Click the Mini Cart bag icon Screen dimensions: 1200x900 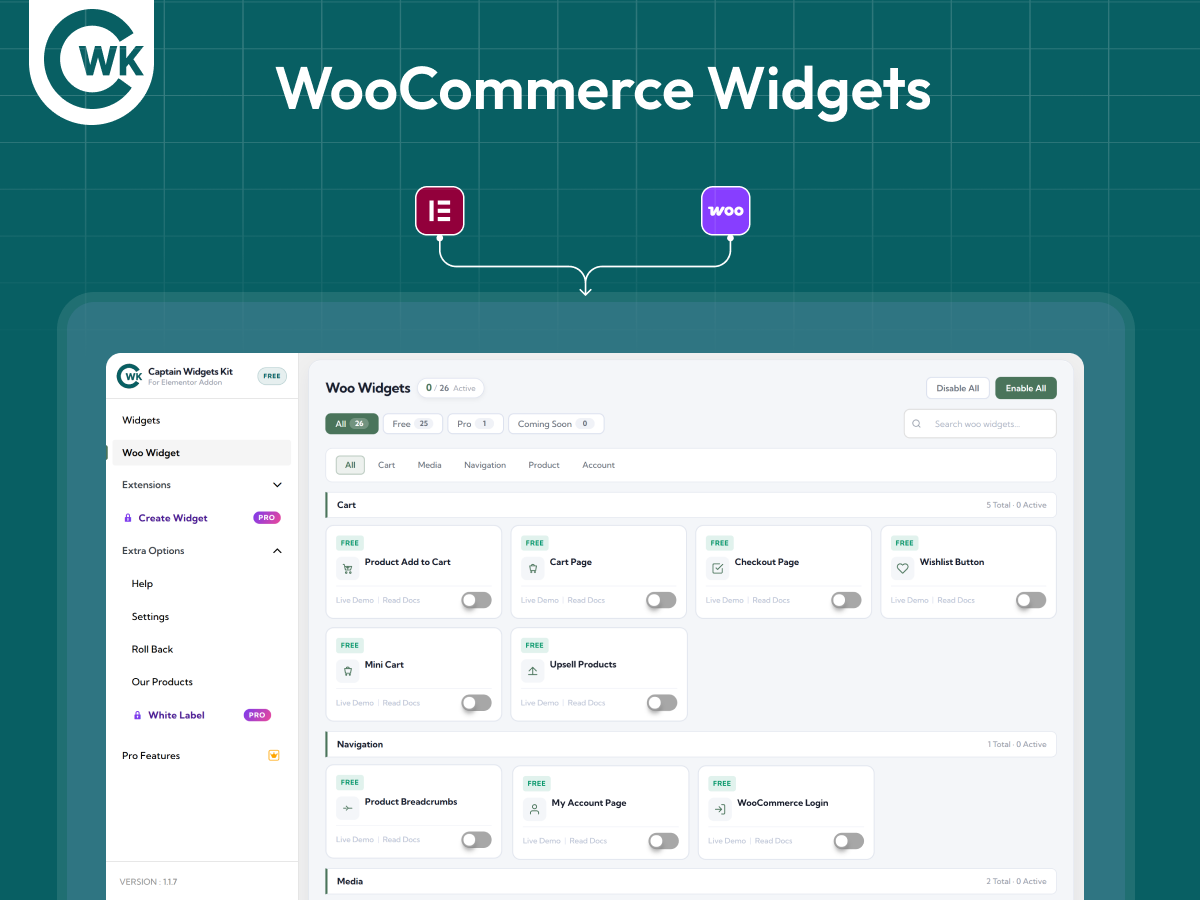point(347,671)
